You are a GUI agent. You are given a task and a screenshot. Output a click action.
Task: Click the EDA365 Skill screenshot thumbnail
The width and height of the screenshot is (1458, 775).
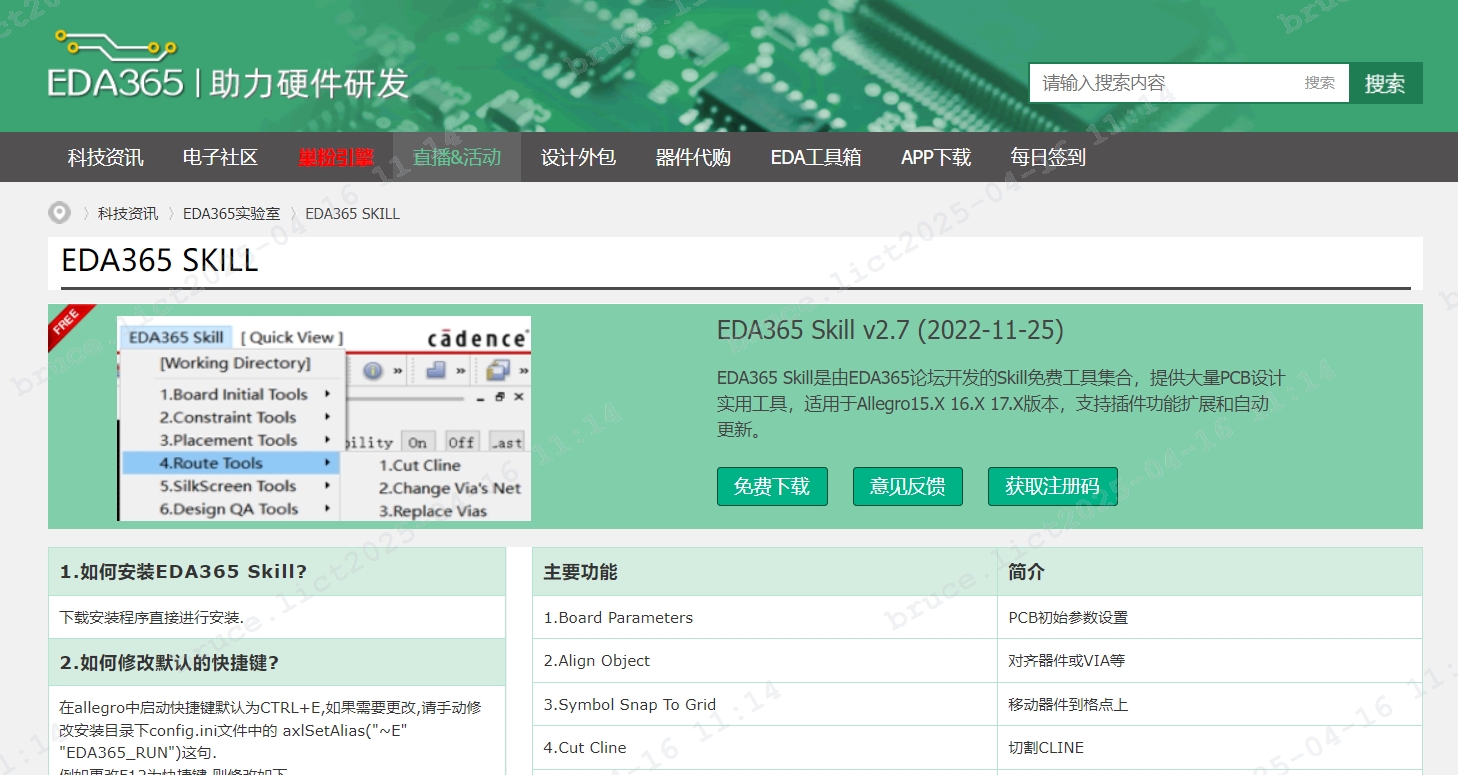(x=324, y=418)
